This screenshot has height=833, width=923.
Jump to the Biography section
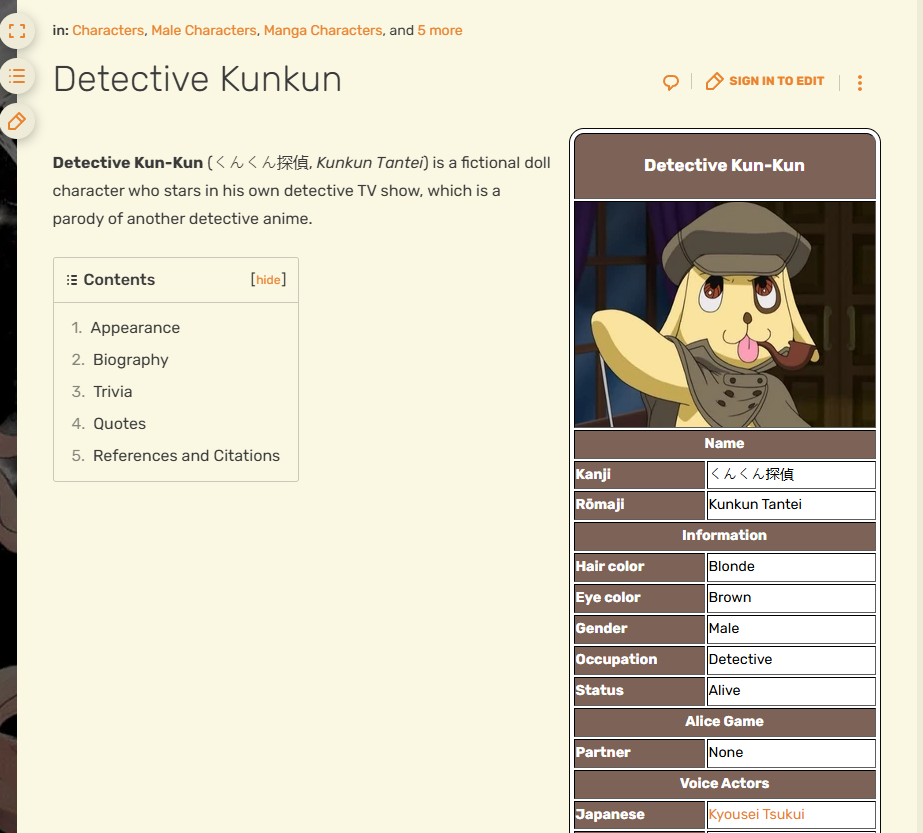(x=131, y=360)
